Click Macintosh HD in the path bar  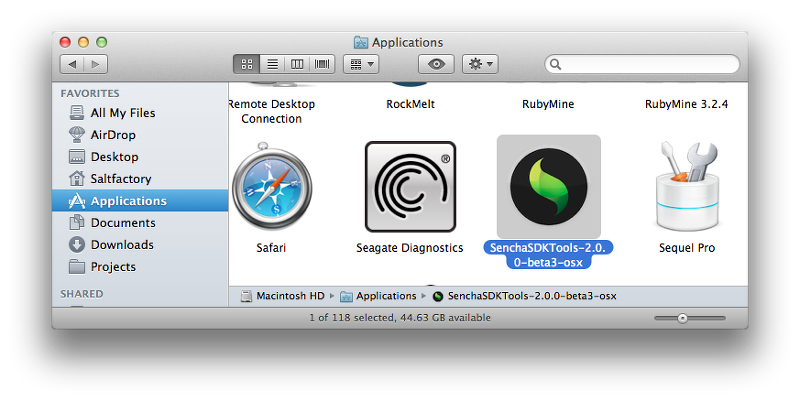coord(283,296)
